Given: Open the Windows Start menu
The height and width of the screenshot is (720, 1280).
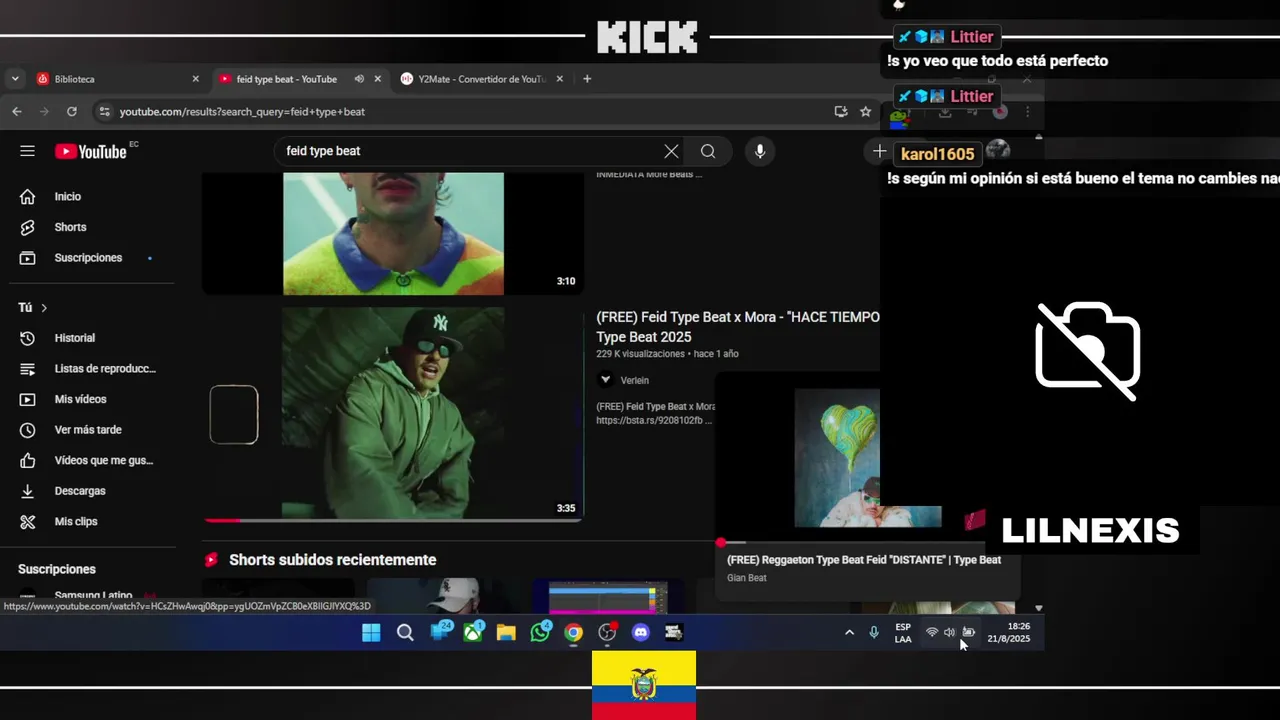Looking at the screenshot, I should (371, 632).
